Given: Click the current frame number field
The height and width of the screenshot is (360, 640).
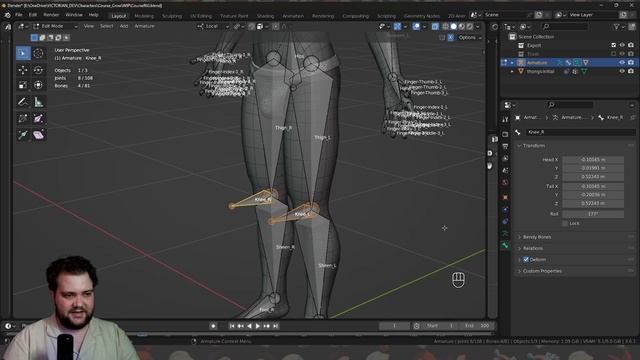Looking at the screenshot, I should point(394,326).
